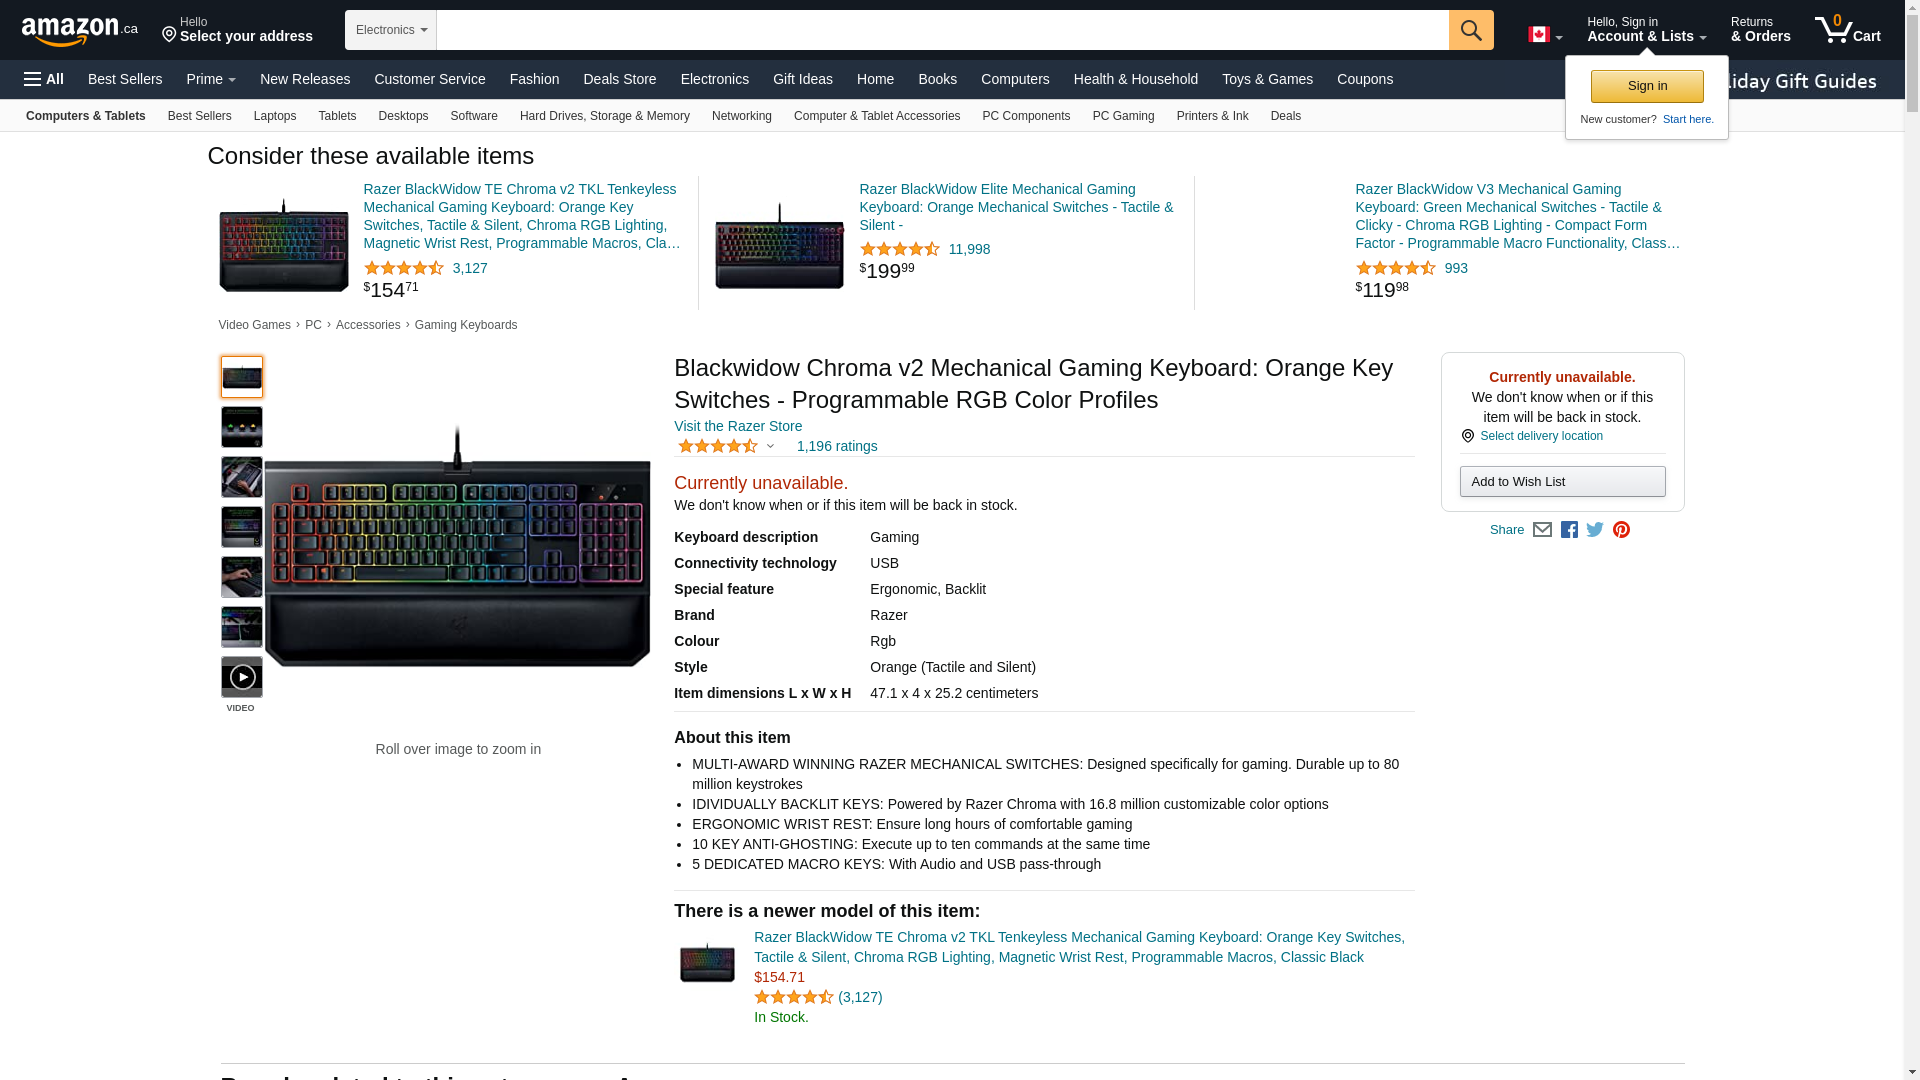Click the search magnifier button
The height and width of the screenshot is (1080, 1920).
pyautogui.click(x=1471, y=30)
